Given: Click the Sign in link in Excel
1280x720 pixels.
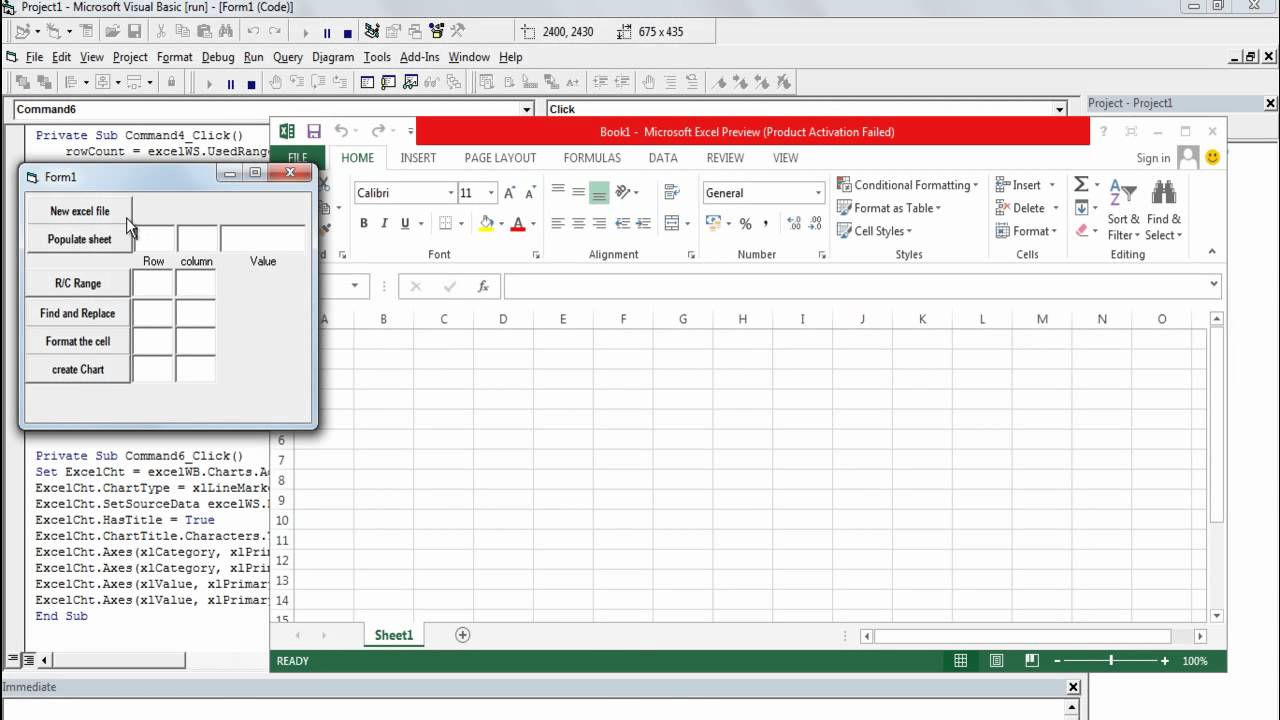Looking at the screenshot, I should [x=1153, y=158].
